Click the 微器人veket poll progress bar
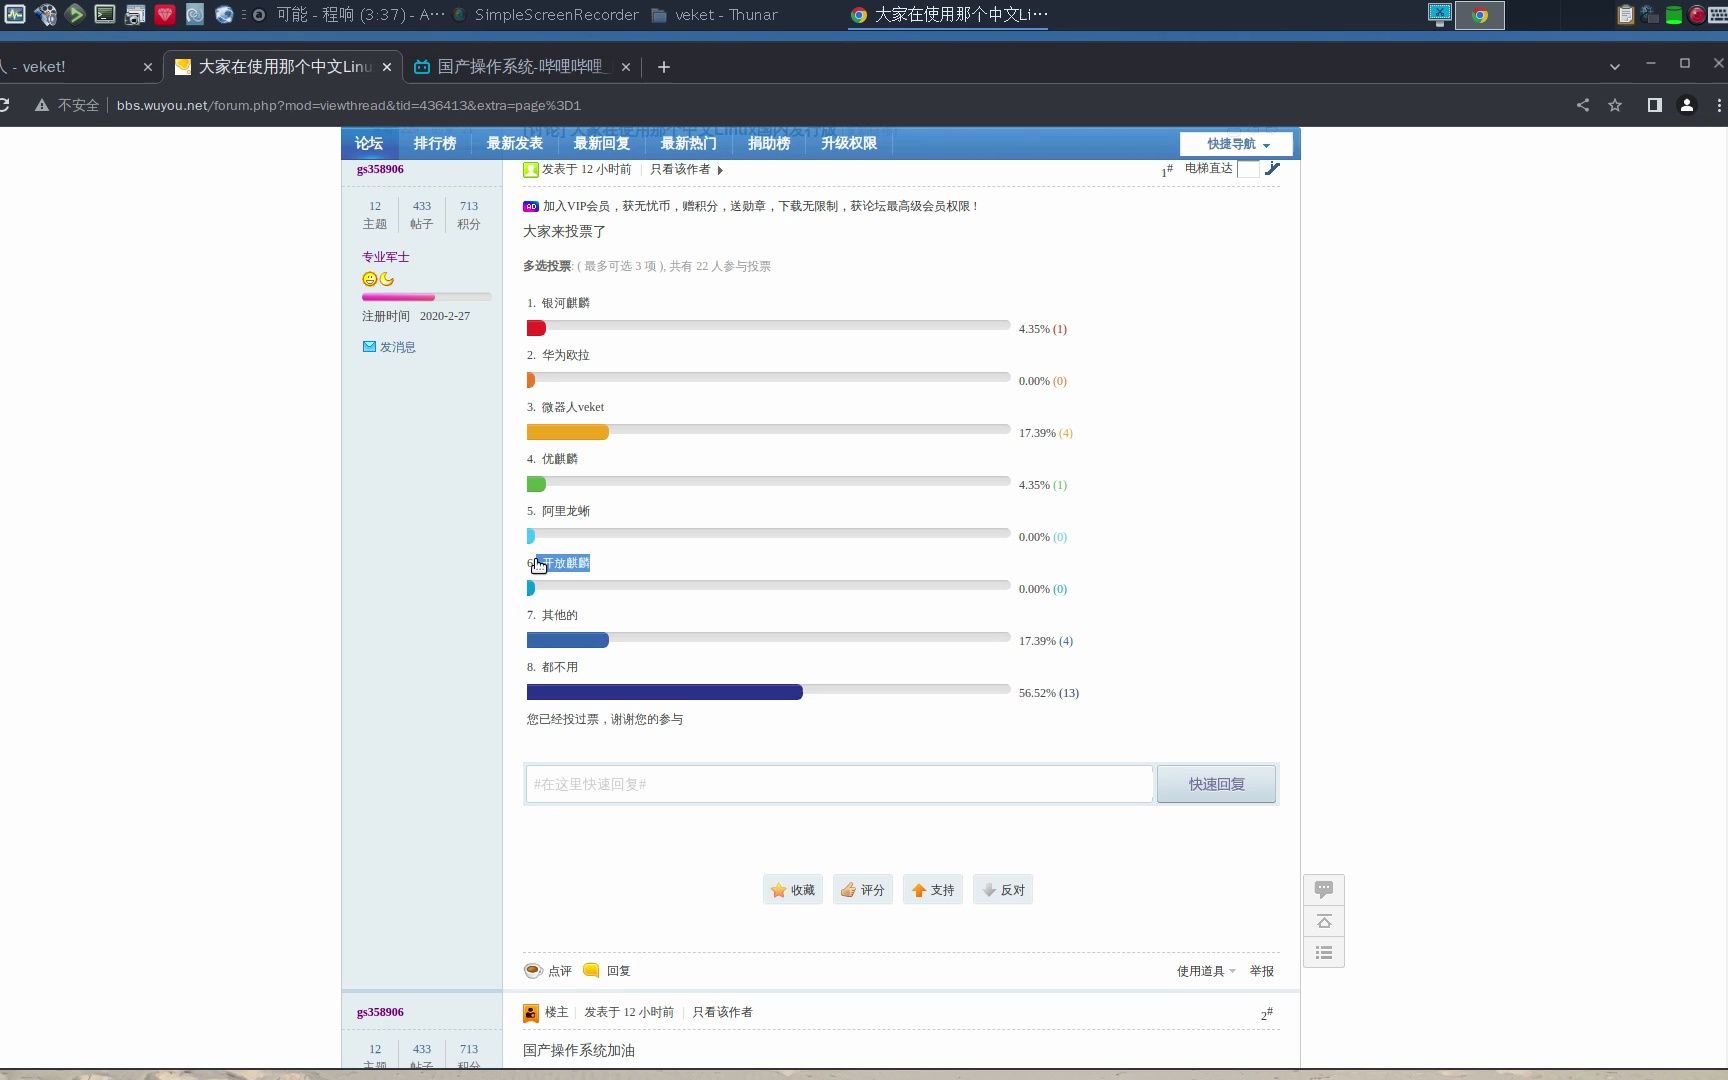 (768, 432)
